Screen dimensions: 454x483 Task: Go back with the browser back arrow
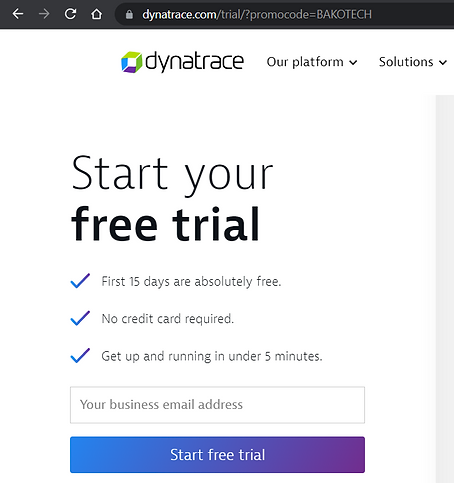click(x=18, y=14)
